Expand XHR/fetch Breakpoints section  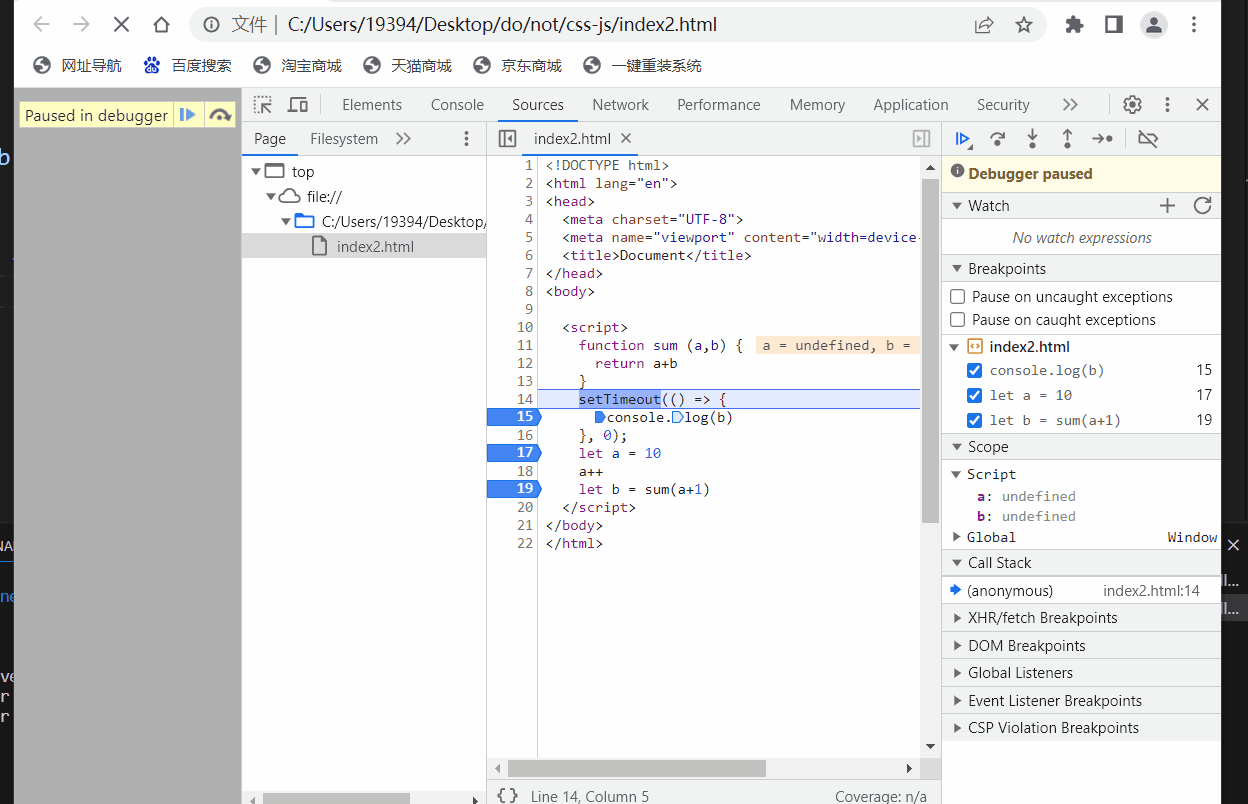point(1042,618)
